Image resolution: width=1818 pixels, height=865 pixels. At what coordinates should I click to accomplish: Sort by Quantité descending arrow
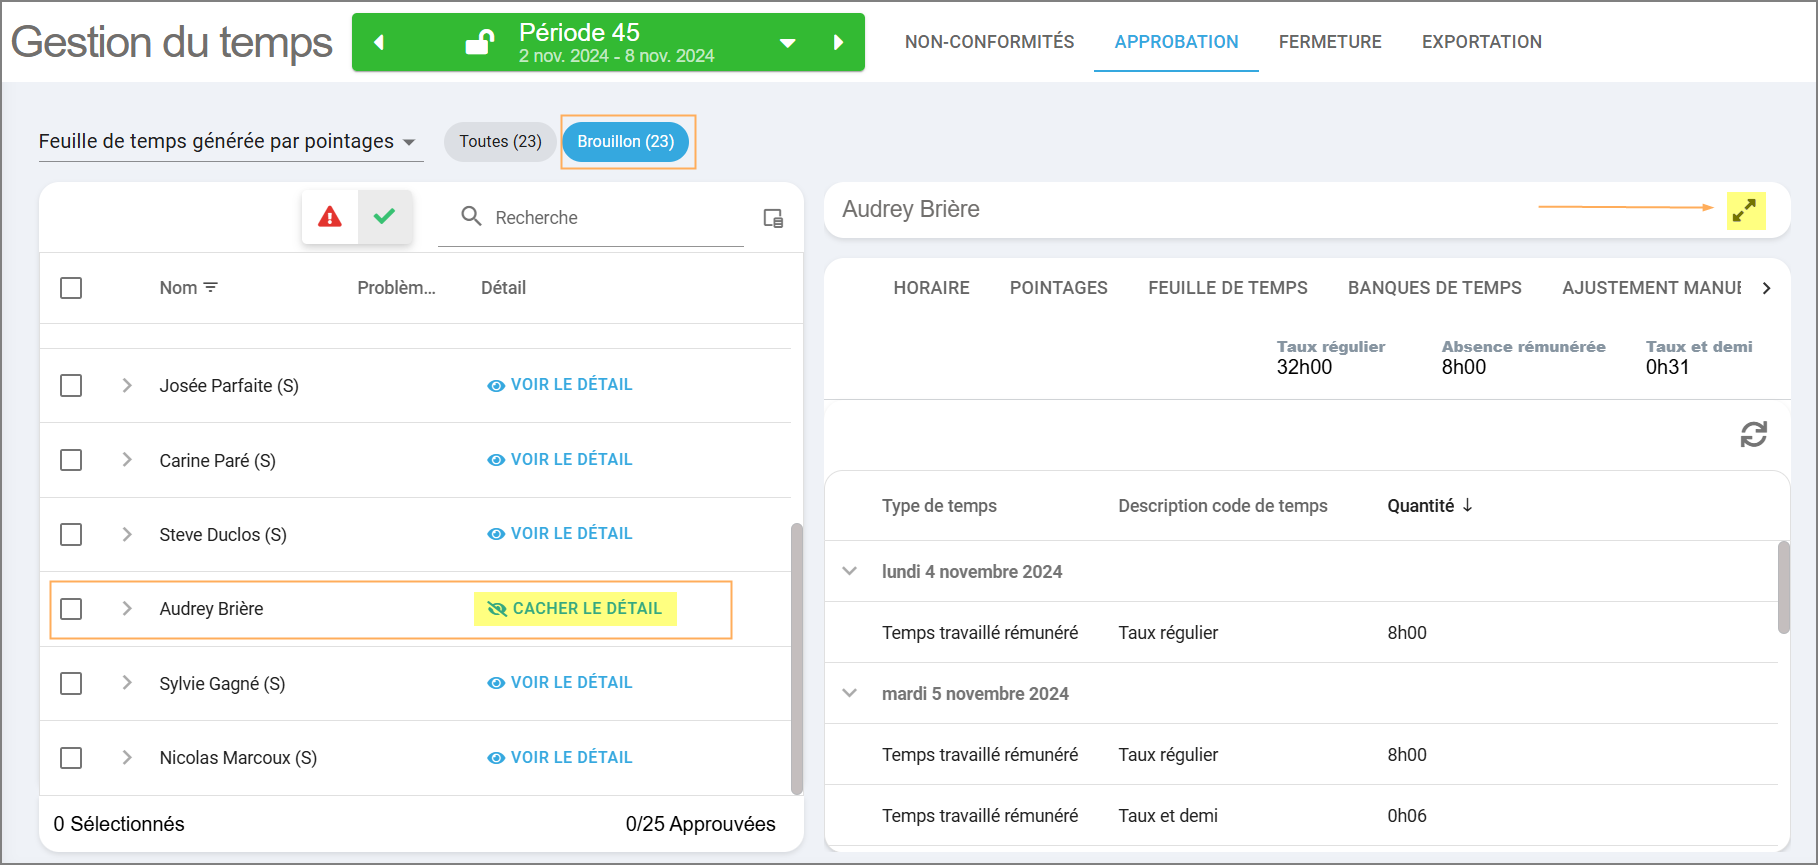tap(1467, 505)
